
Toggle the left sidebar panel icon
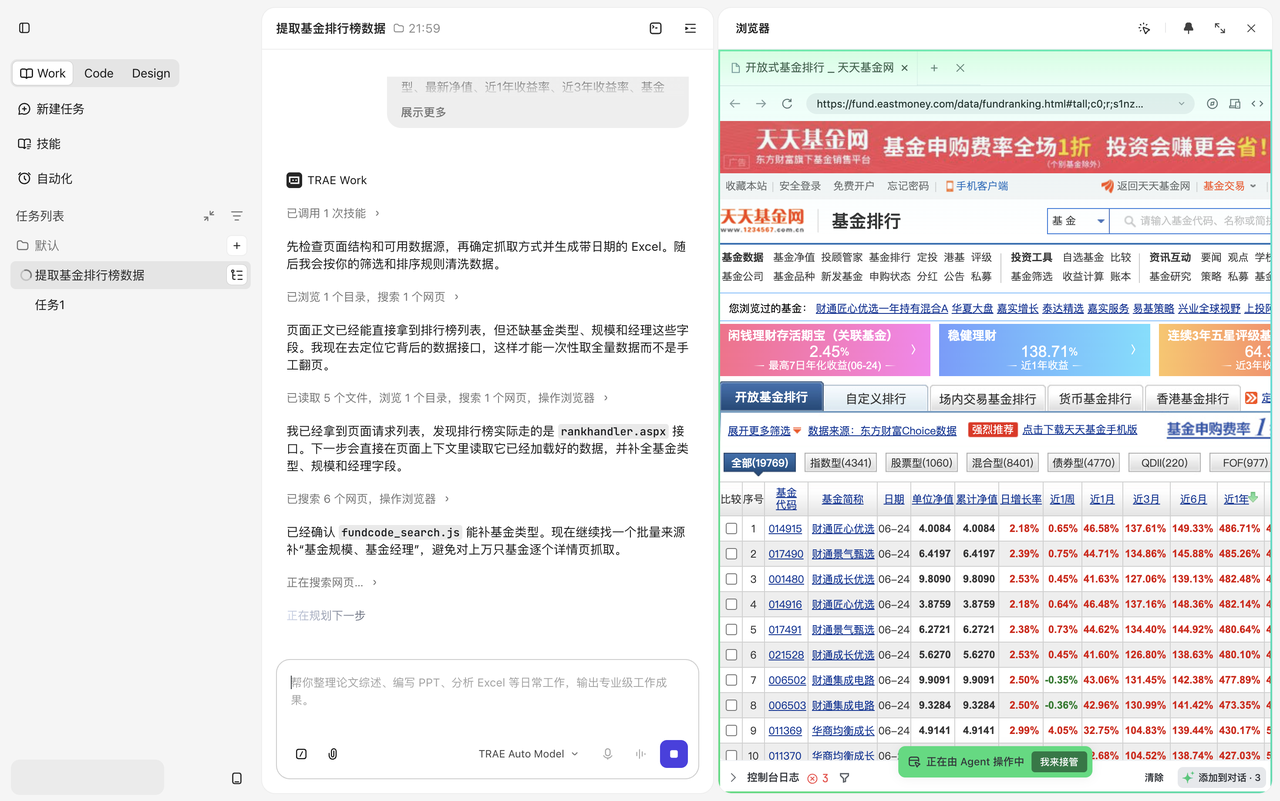pyautogui.click(x=25, y=28)
